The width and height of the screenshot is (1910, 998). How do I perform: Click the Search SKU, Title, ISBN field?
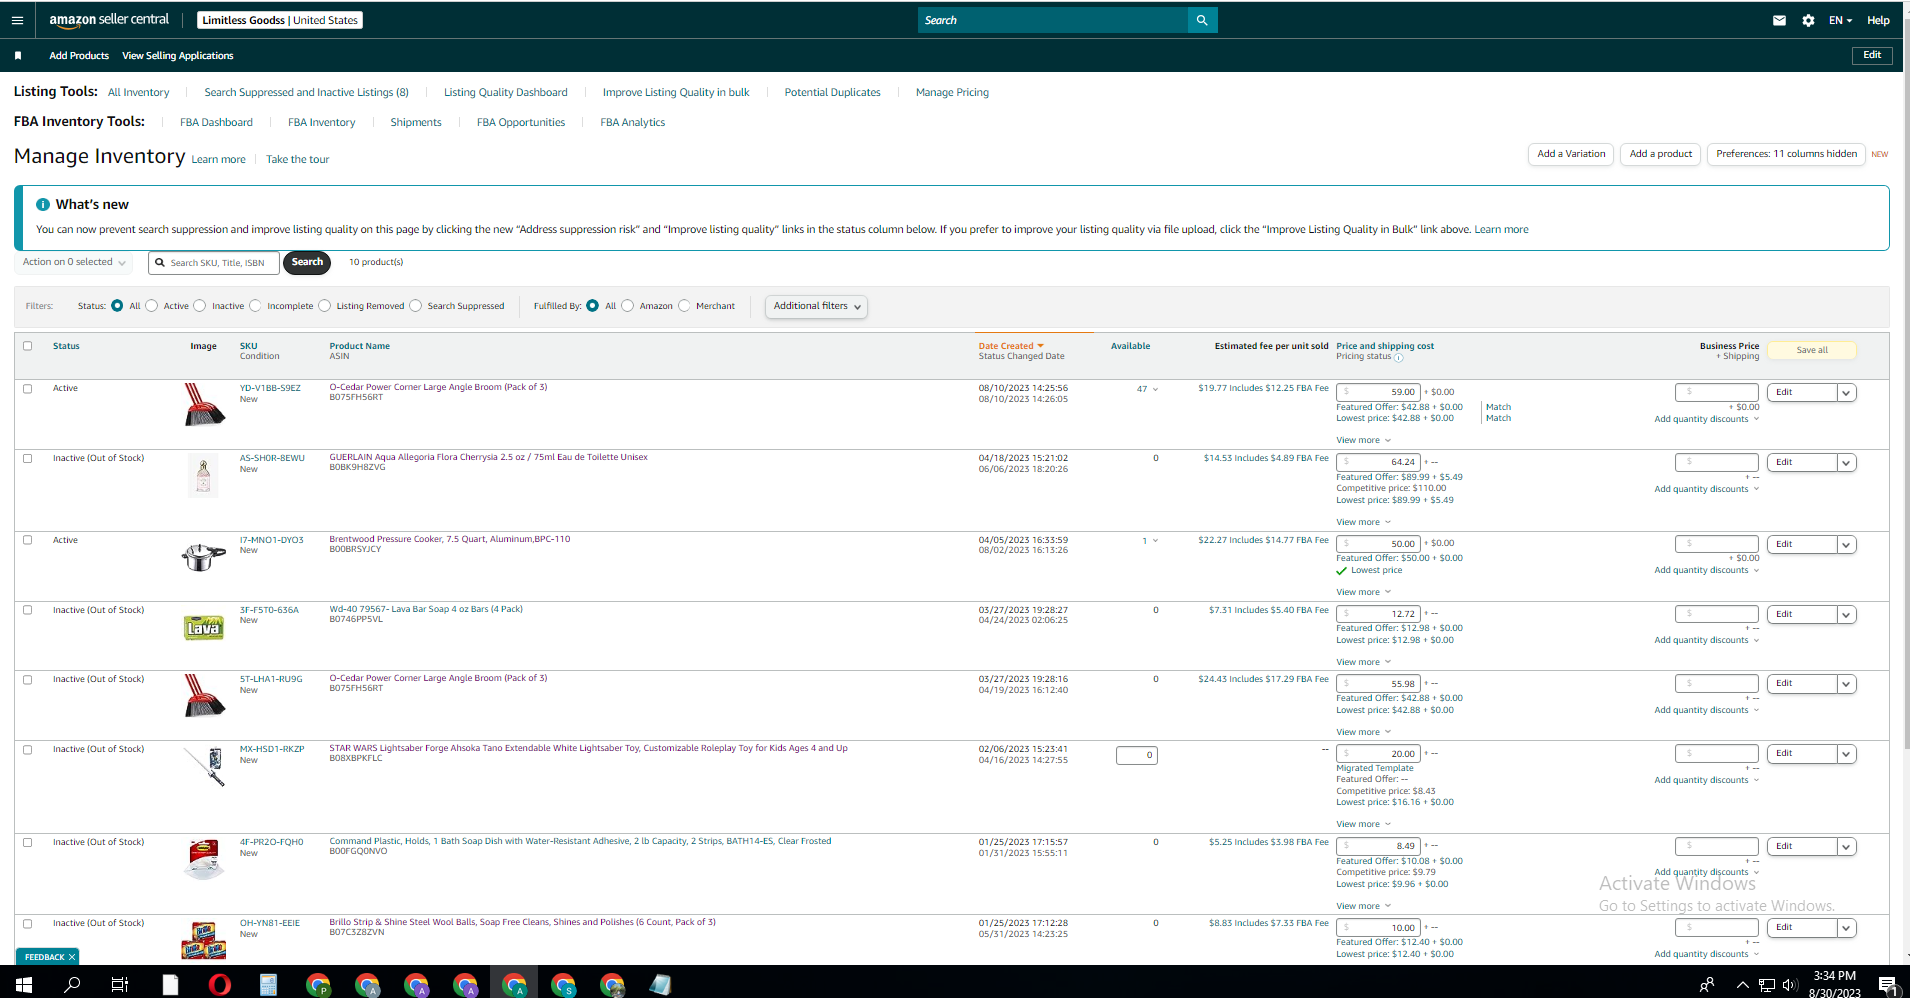coord(214,263)
